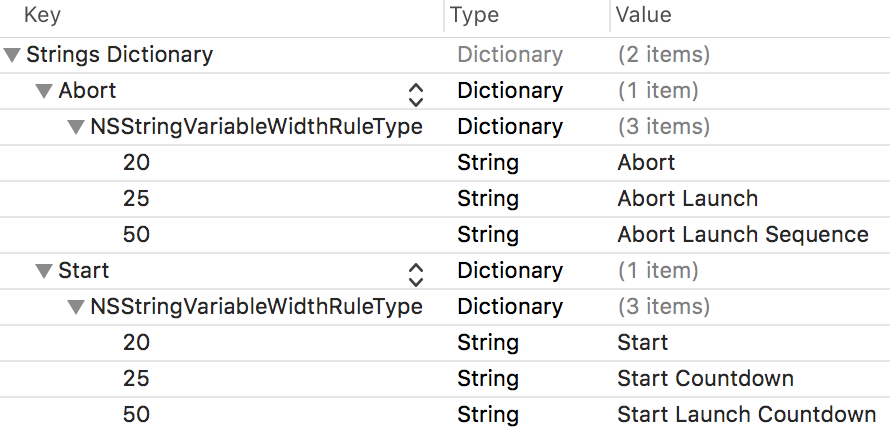Select the "Start Countdown" value cell
This screenshot has height=430, width=890.
[x=705, y=379]
